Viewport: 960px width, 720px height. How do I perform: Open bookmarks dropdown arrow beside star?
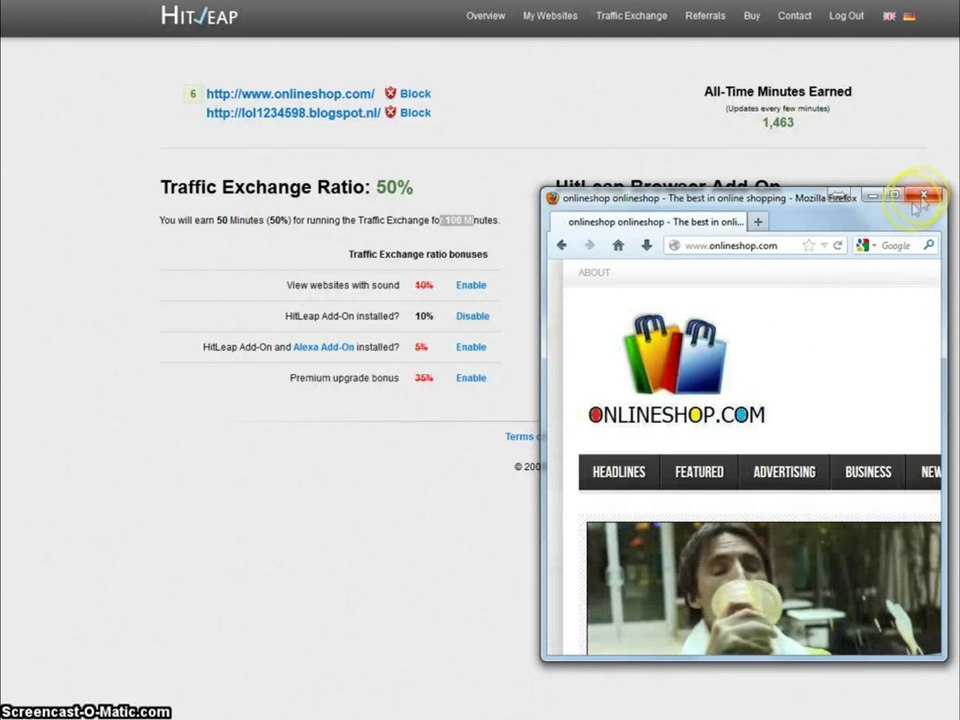point(824,246)
